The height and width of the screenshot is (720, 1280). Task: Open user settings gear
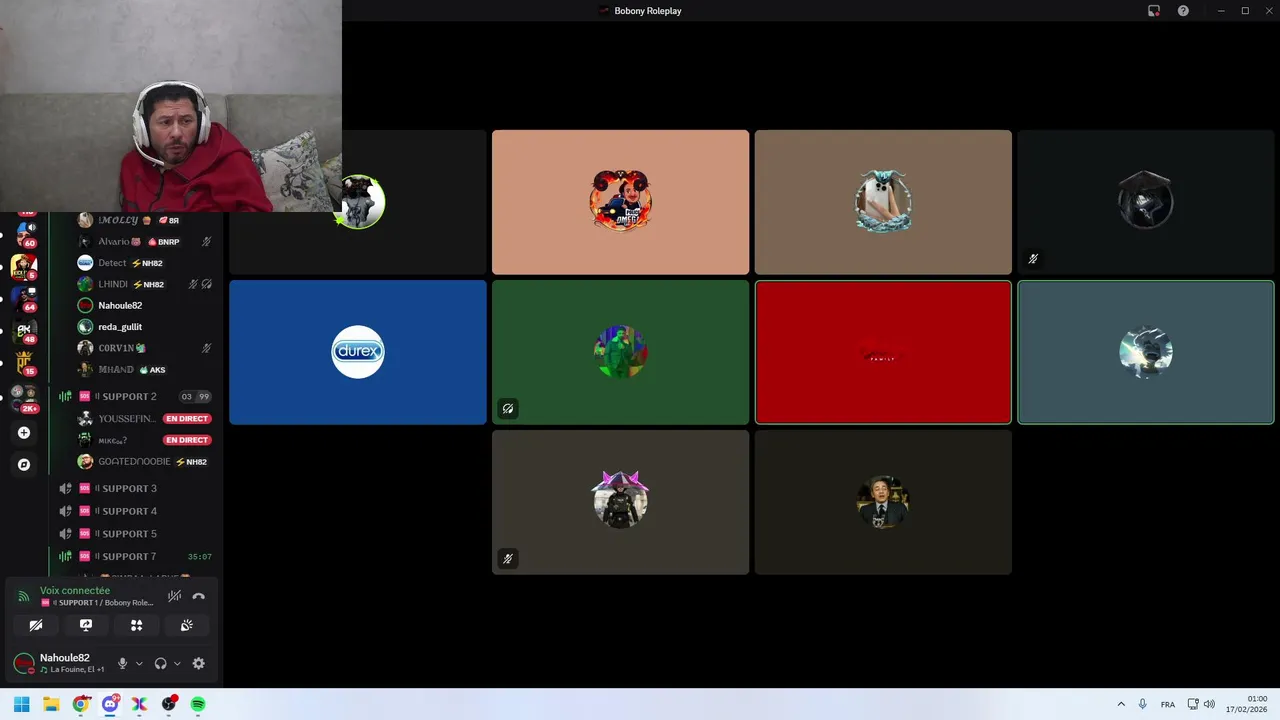click(x=198, y=663)
